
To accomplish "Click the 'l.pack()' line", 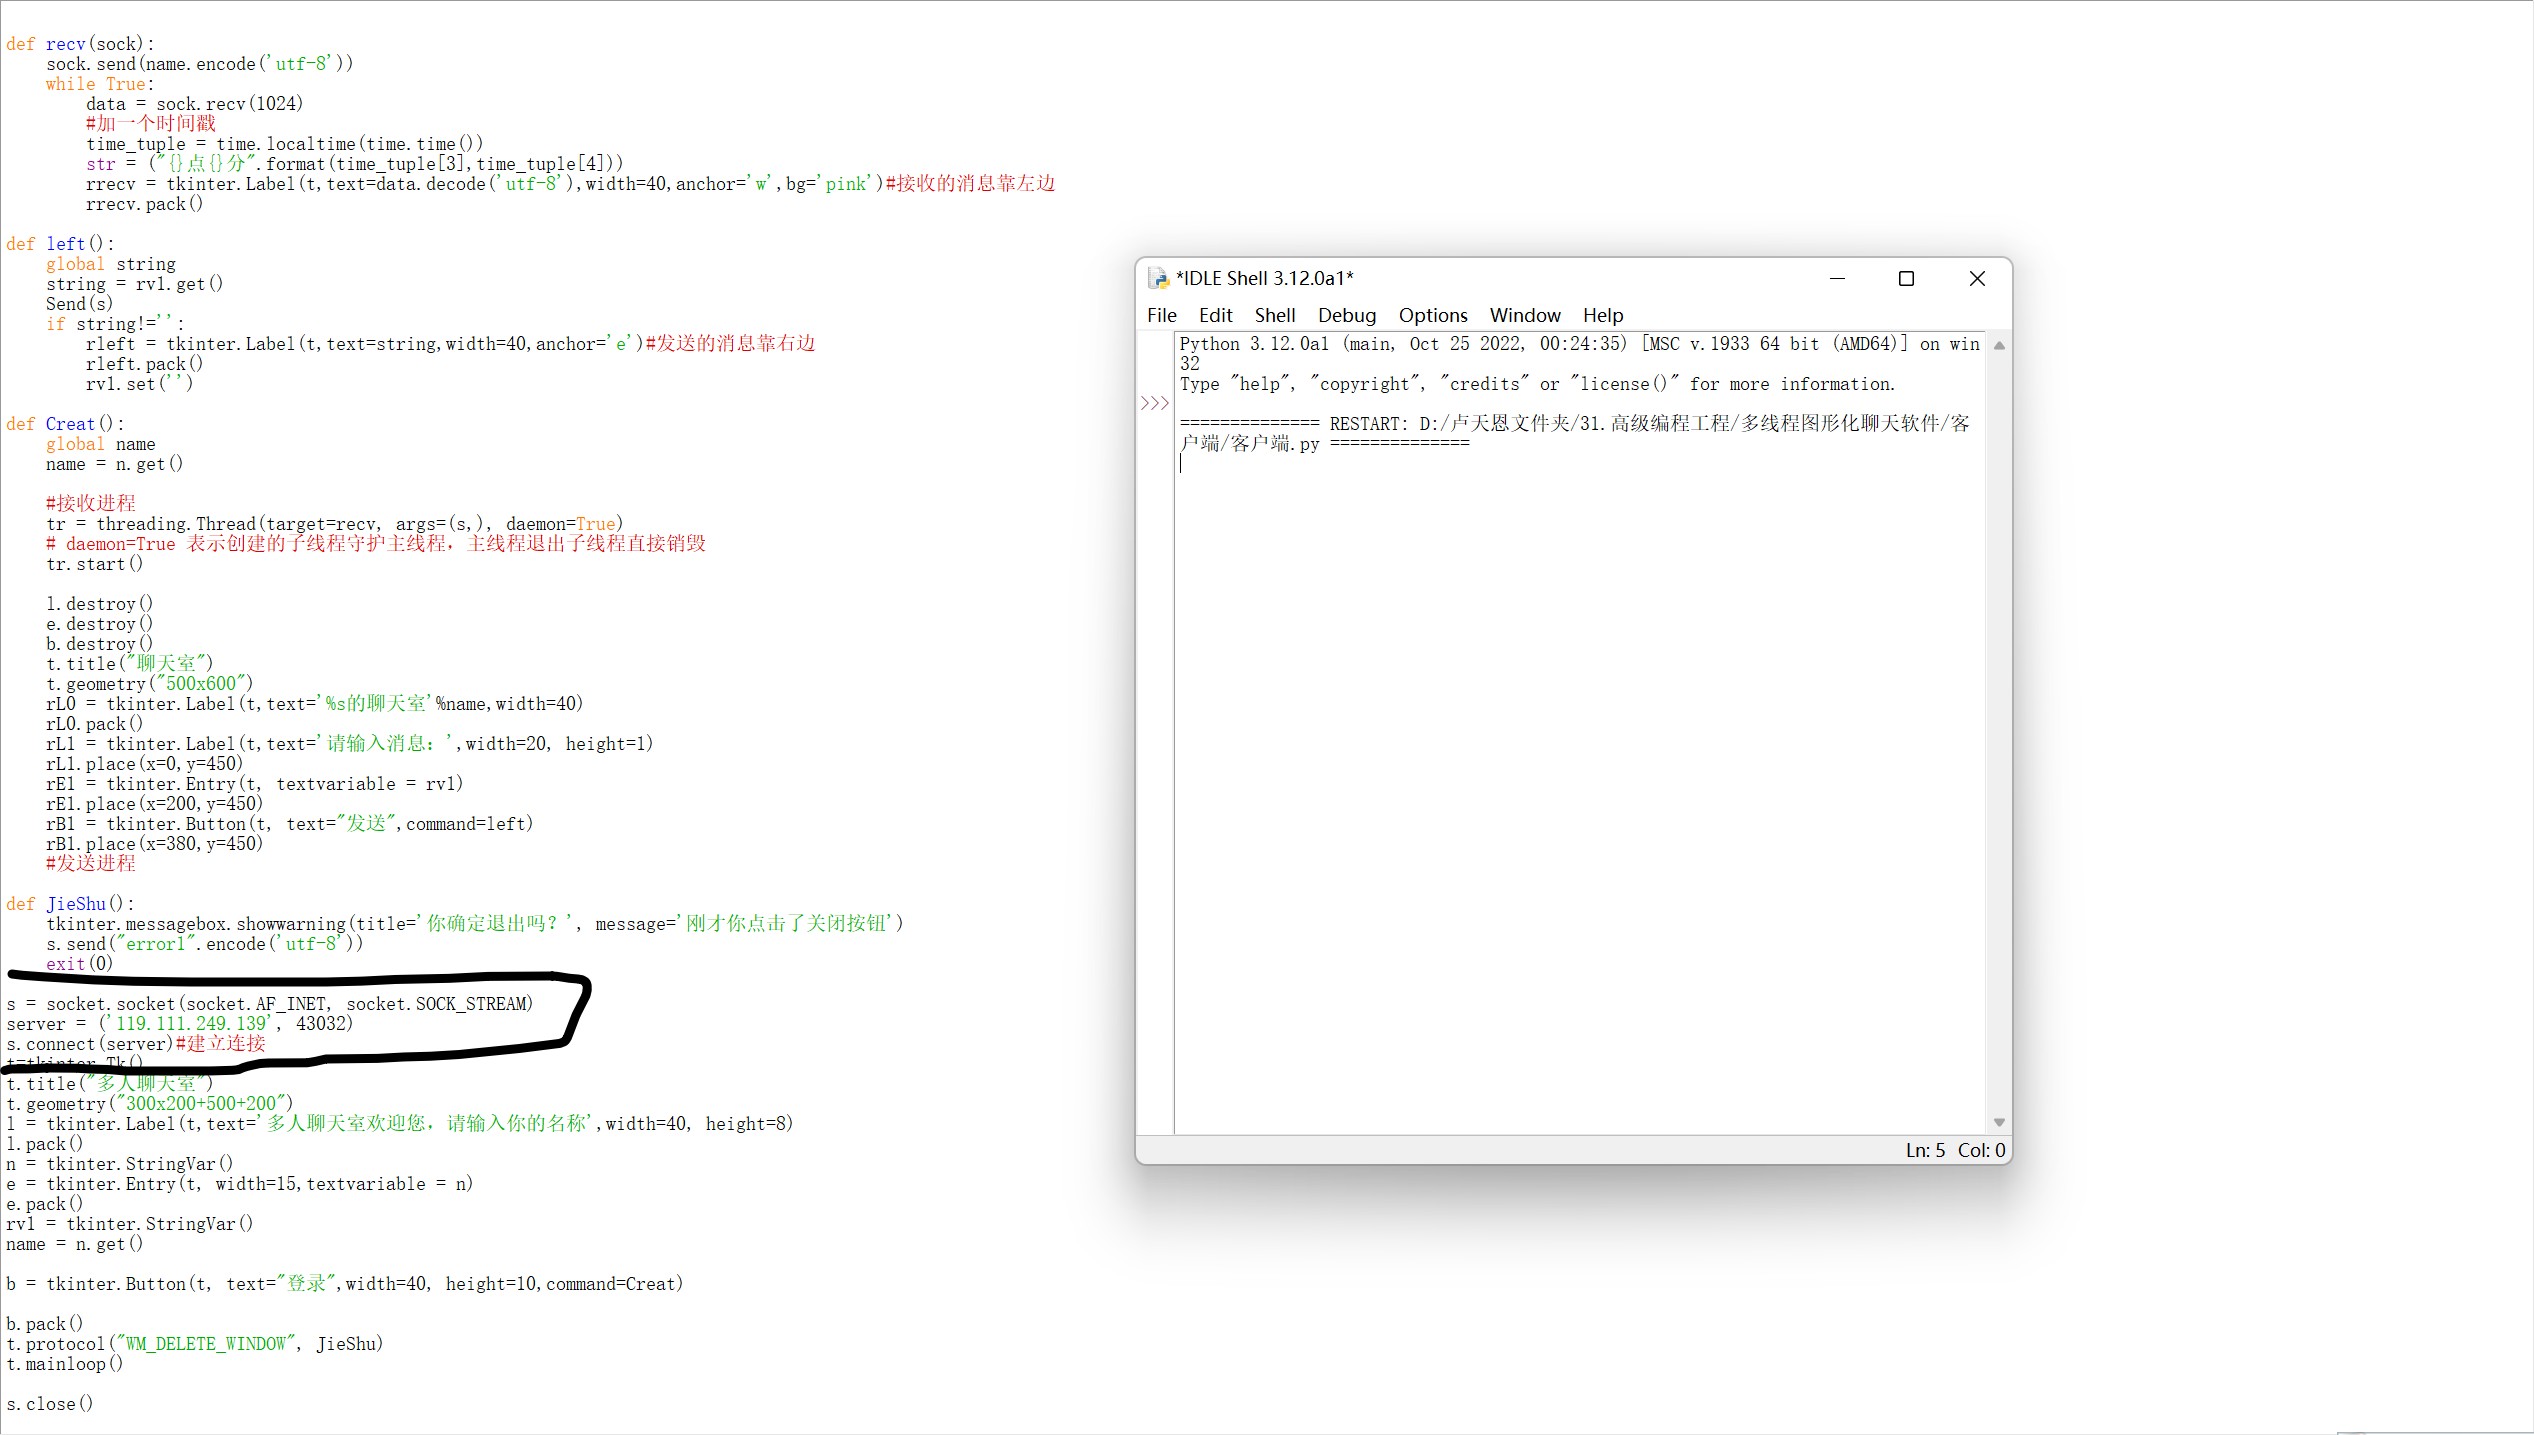I will pos(44,1144).
